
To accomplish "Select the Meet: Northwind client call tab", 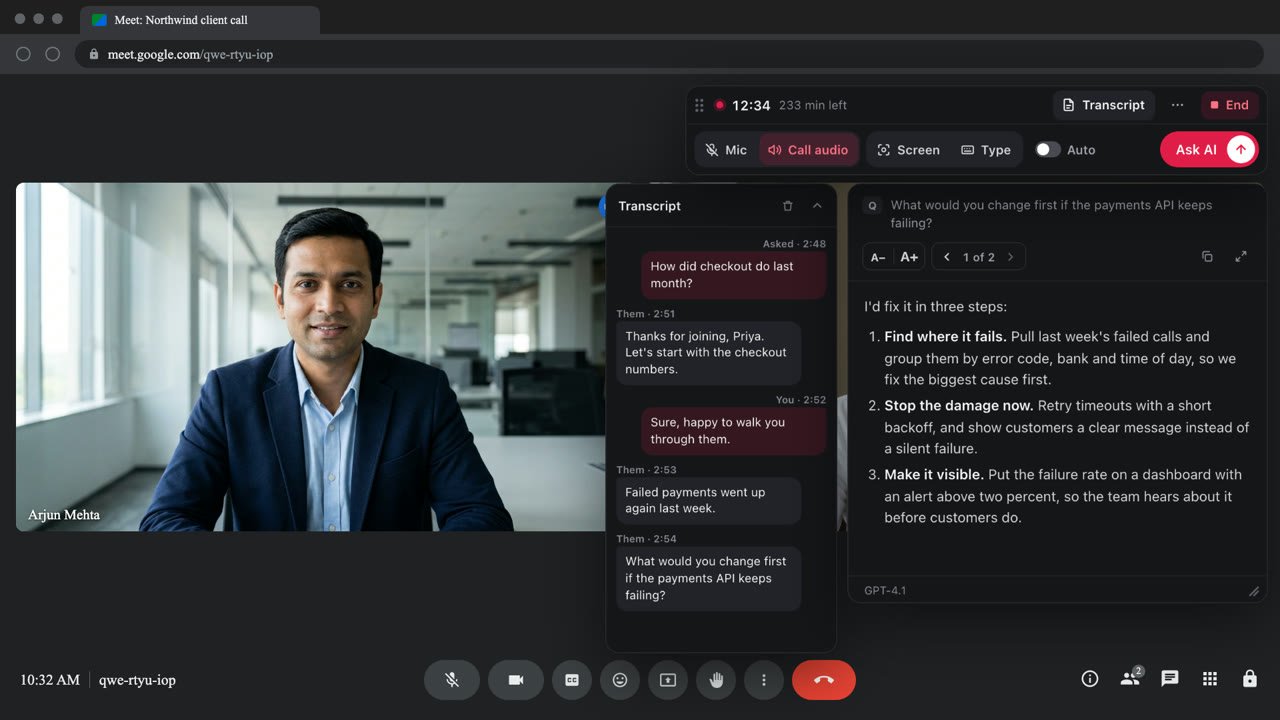I will coord(200,20).
